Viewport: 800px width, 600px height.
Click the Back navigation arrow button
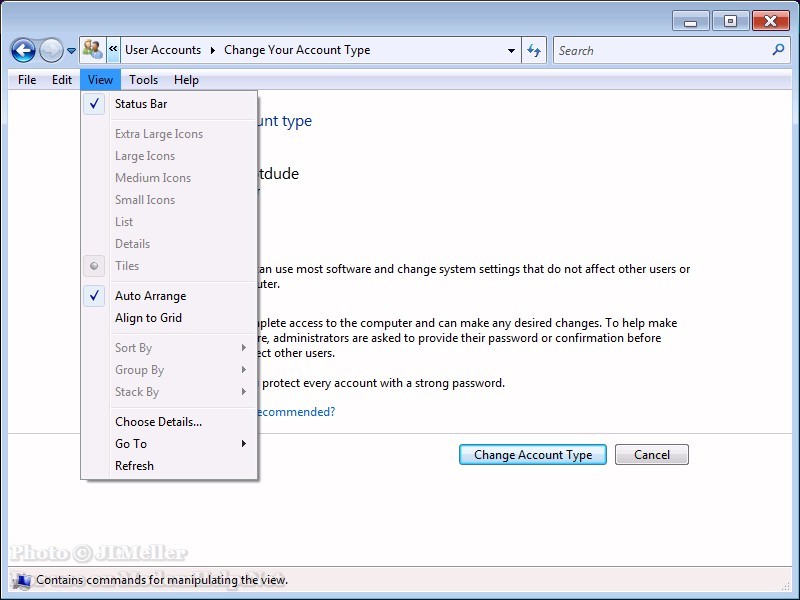pyautogui.click(x=23, y=50)
